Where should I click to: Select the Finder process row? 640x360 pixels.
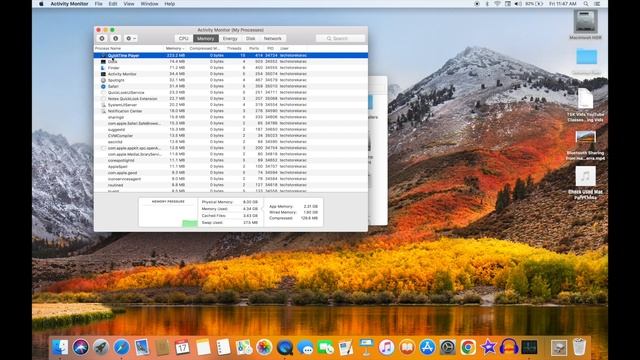pyautogui.click(x=231, y=68)
